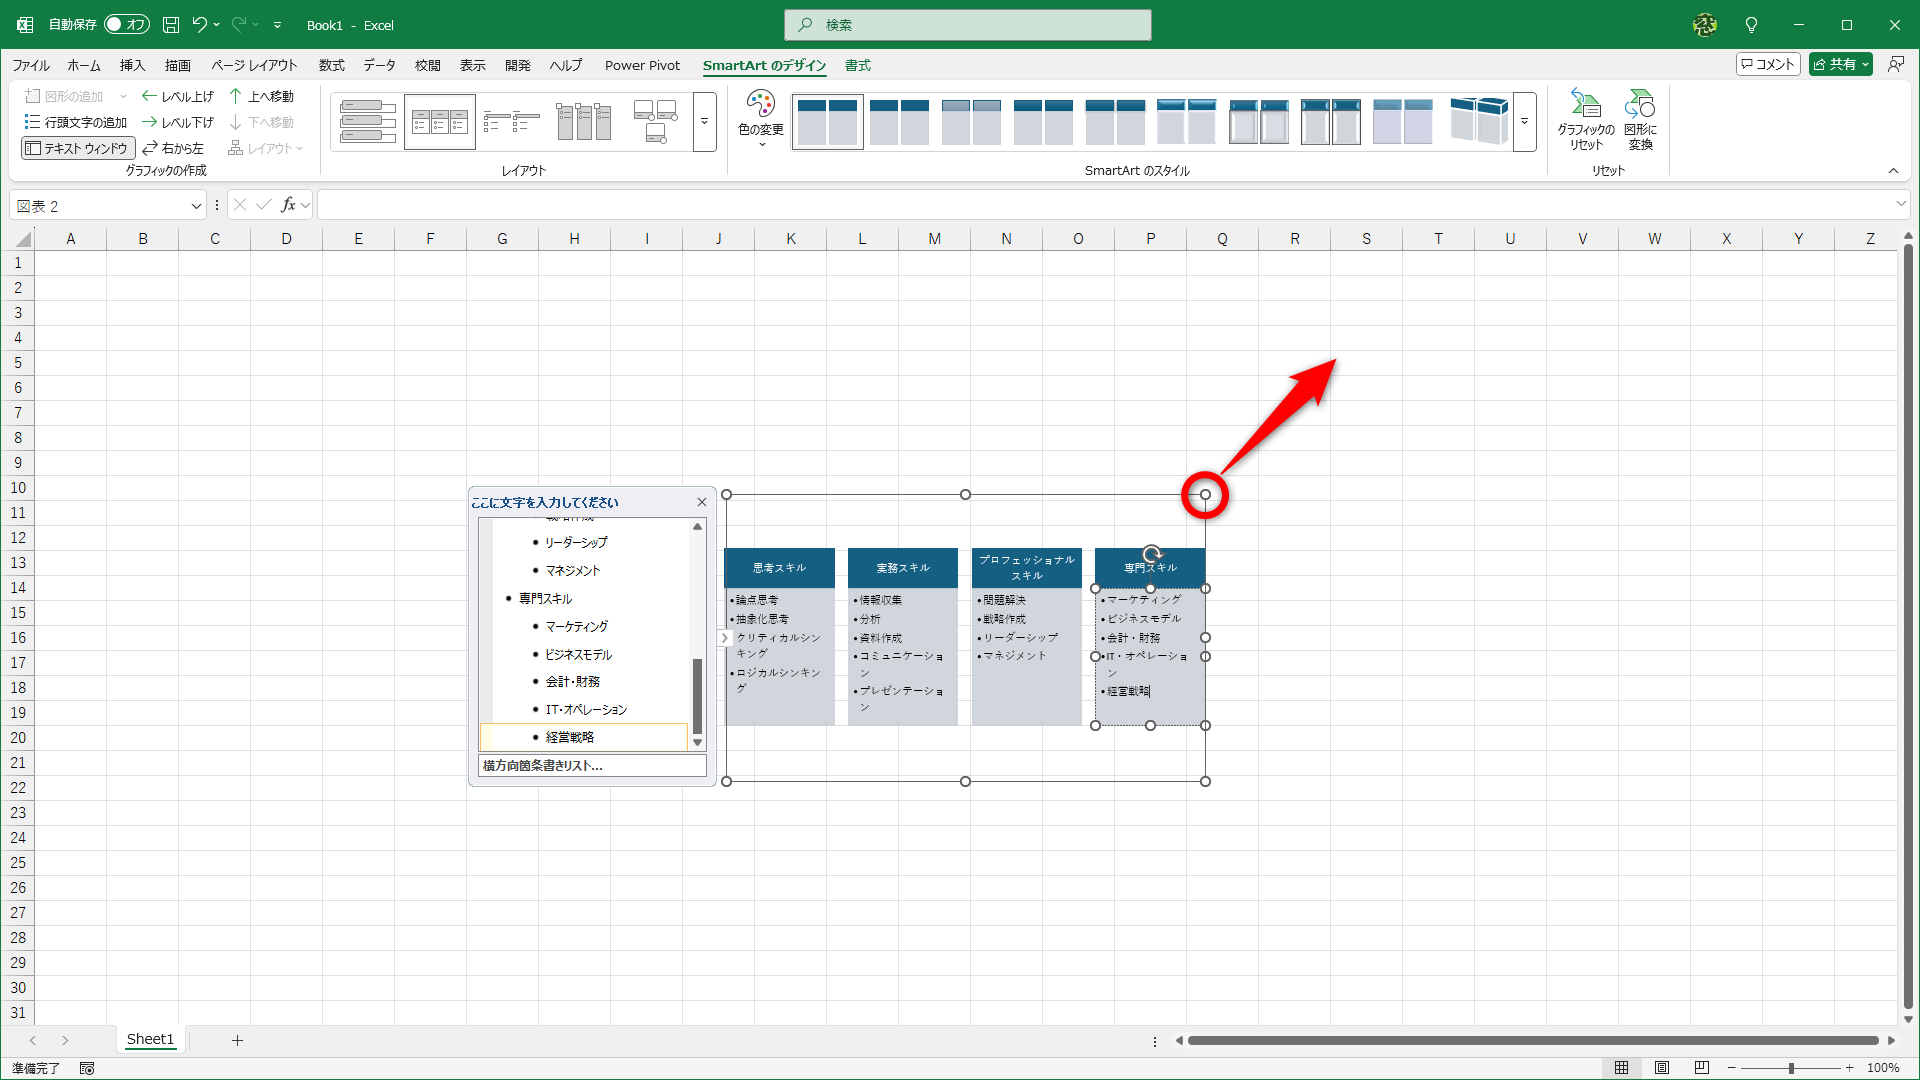Click the Comments (コメント) button
Screen dimensions: 1920x1080
(1767, 64)
